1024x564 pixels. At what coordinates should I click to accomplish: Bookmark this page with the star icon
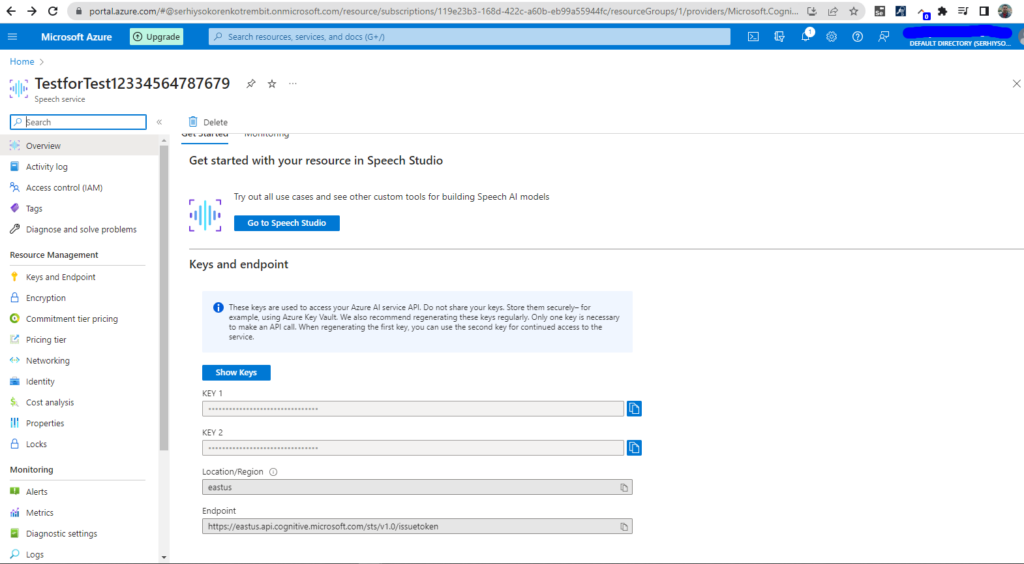(854, 11)
